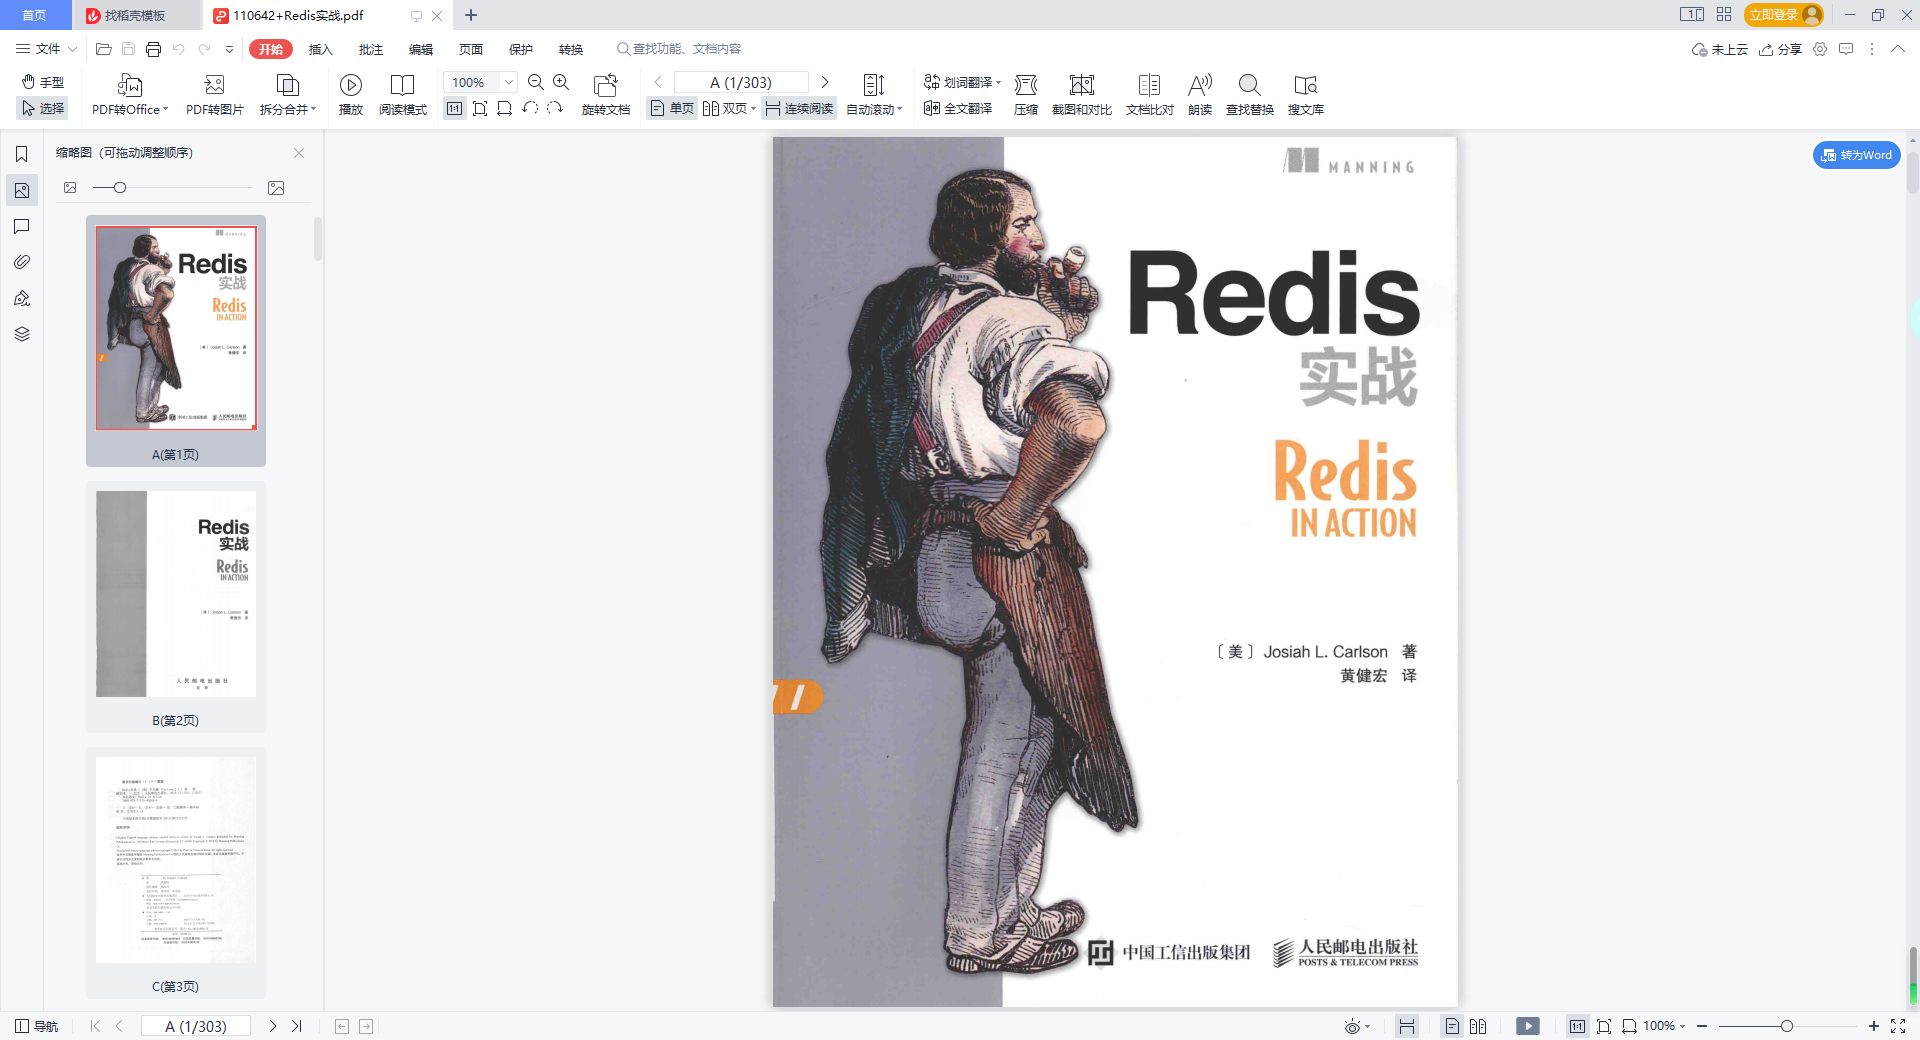Screen dimensions: 1920x1040
Task: Click the PDF转Office convert icon
Action: pyautogui.click(x=129, y=85)
